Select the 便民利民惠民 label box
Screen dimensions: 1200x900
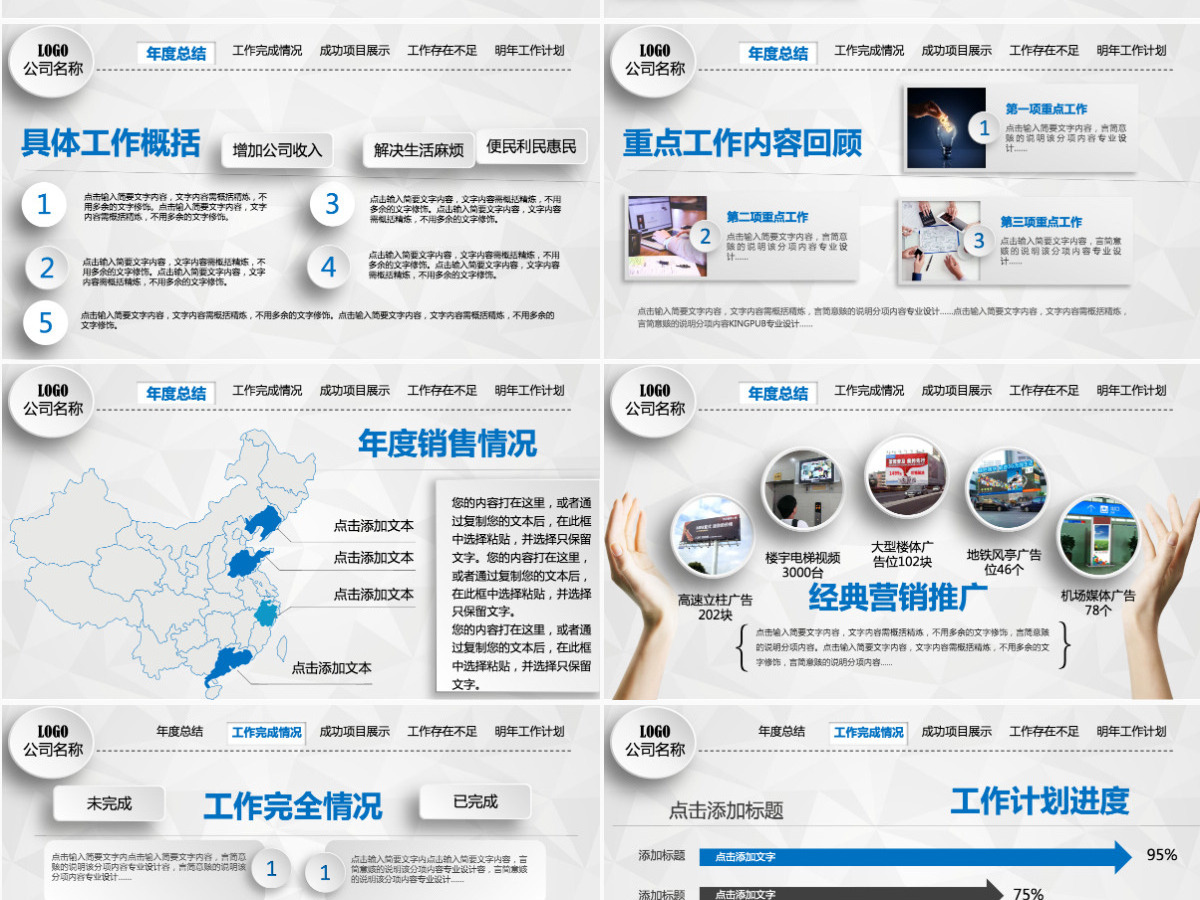532,147
